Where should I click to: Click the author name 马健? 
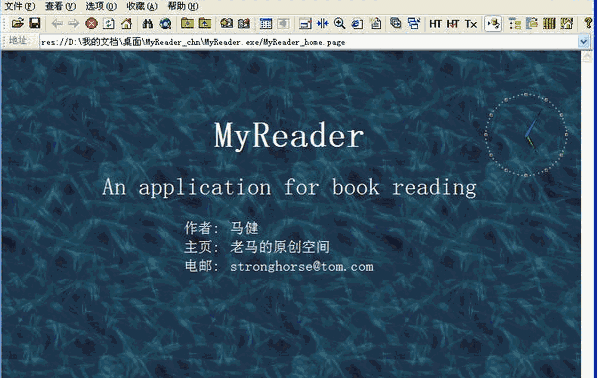point(244,228)
